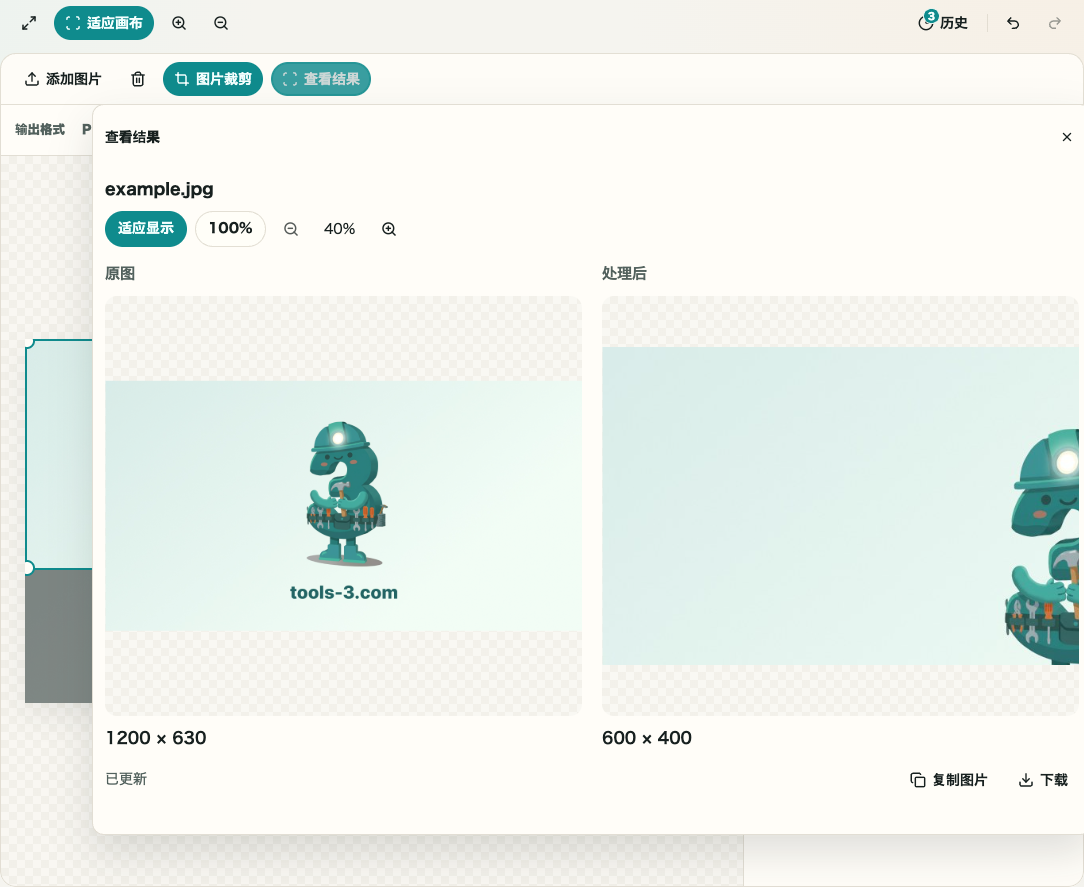Undo the last action
This screenshot has height=887, width=1084.
[x=1013, y=24]
